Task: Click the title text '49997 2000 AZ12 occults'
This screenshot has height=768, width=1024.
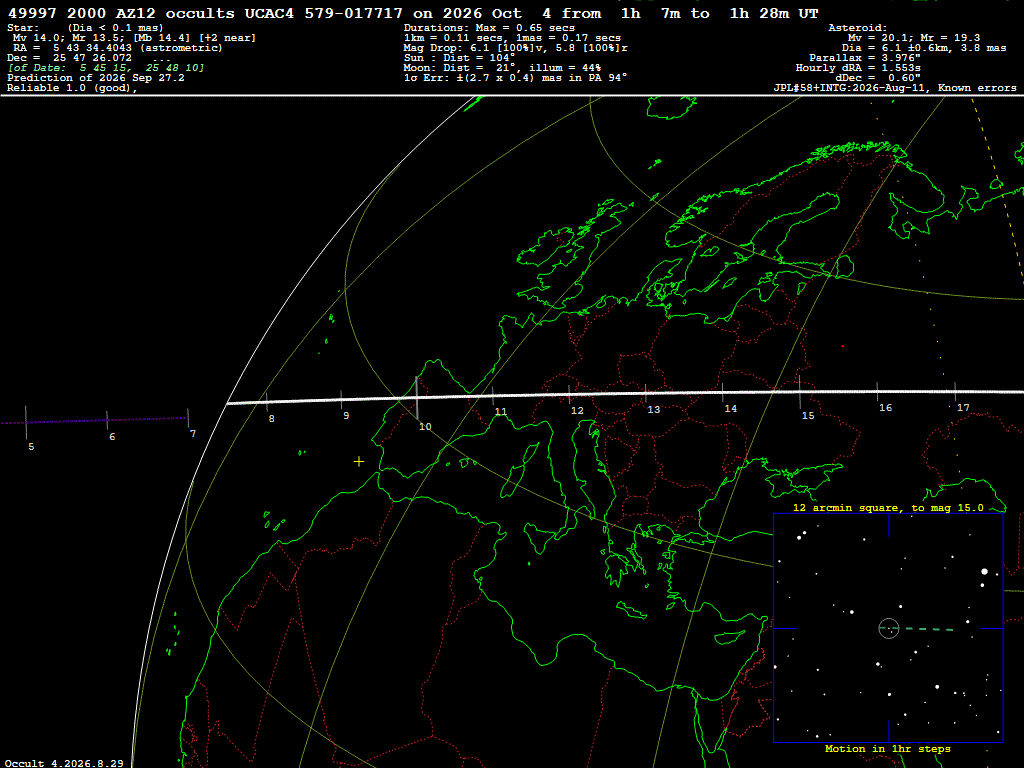Action: point(121,14)
